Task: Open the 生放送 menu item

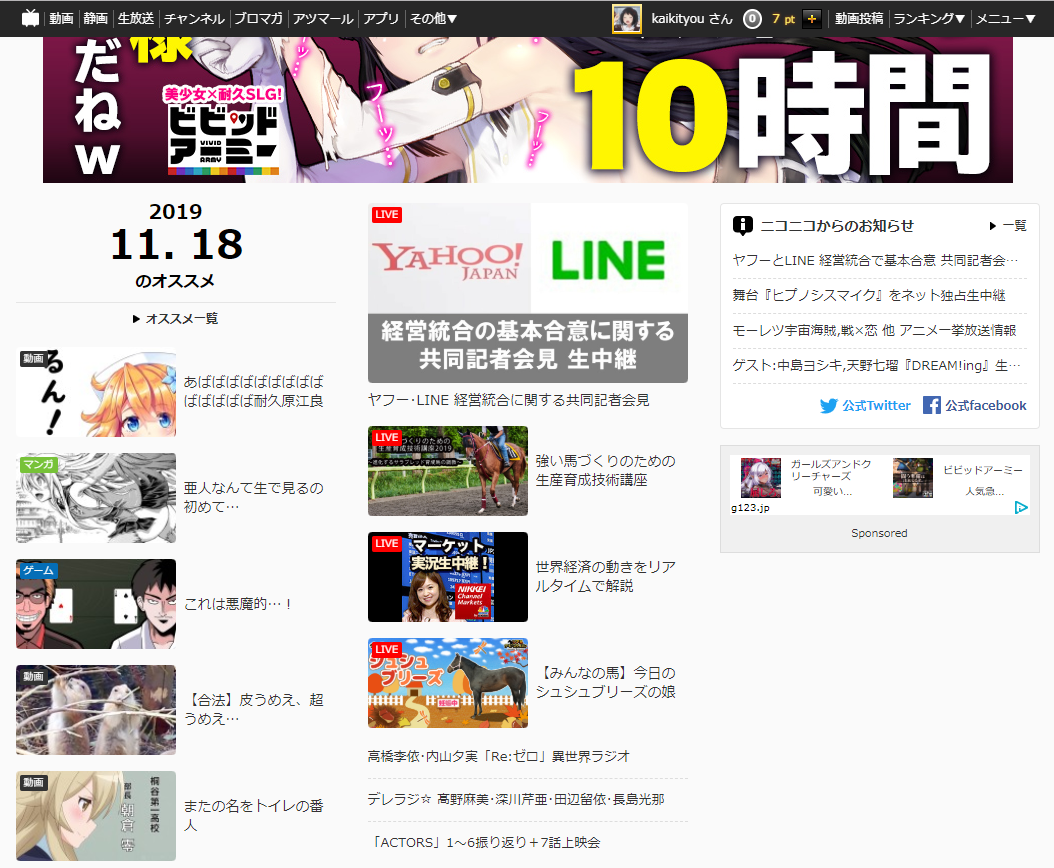Action: [136, 19]
